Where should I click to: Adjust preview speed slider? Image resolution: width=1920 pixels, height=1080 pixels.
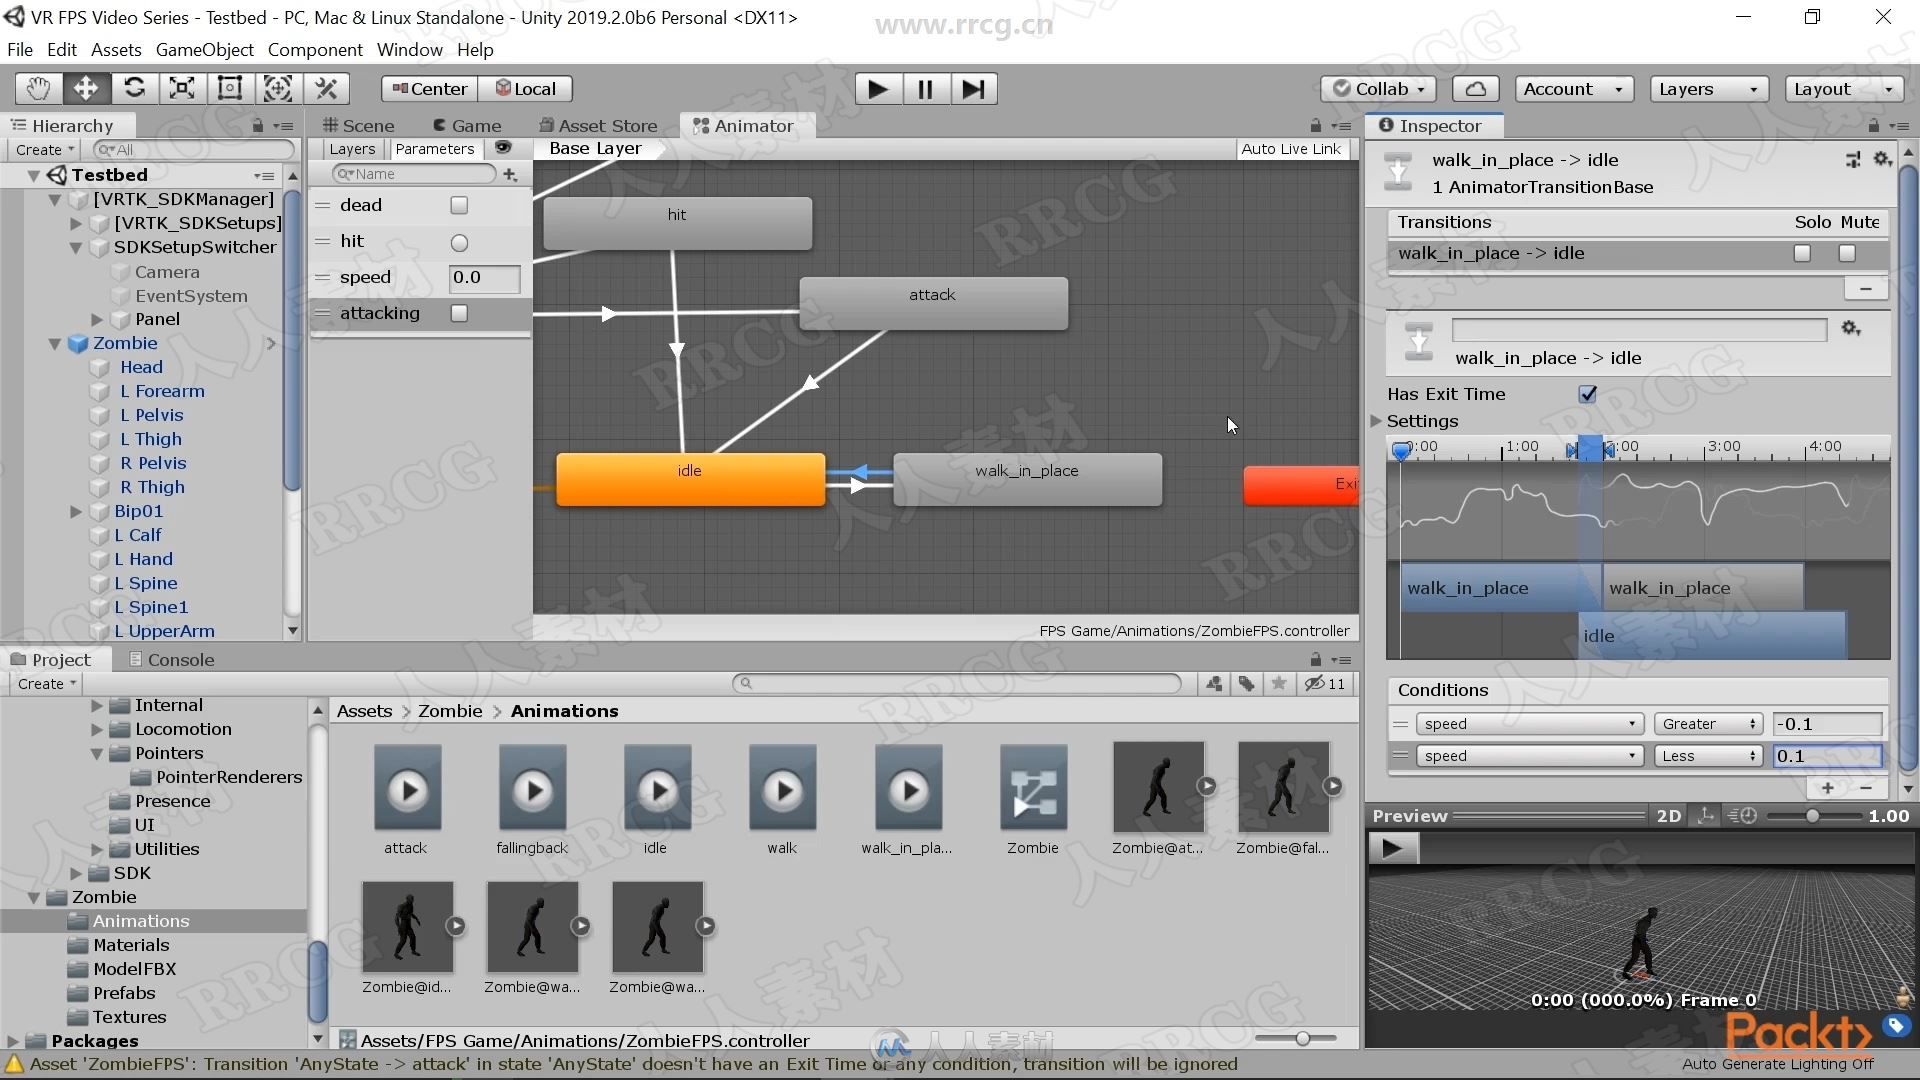(x=1812, y=816)
